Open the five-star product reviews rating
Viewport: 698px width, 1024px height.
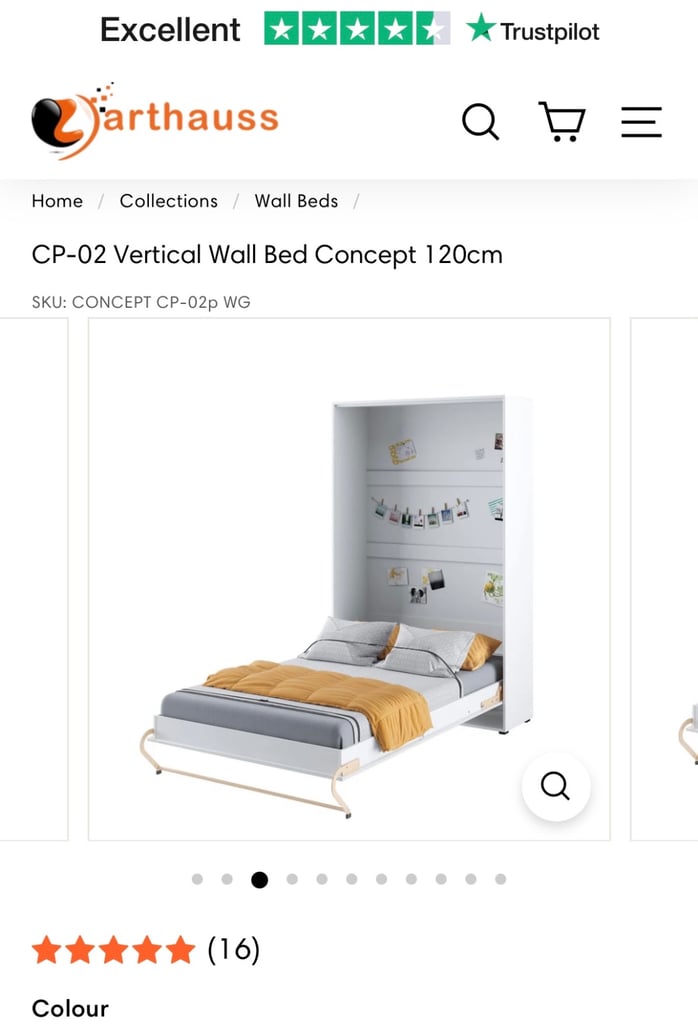point(114,950)
